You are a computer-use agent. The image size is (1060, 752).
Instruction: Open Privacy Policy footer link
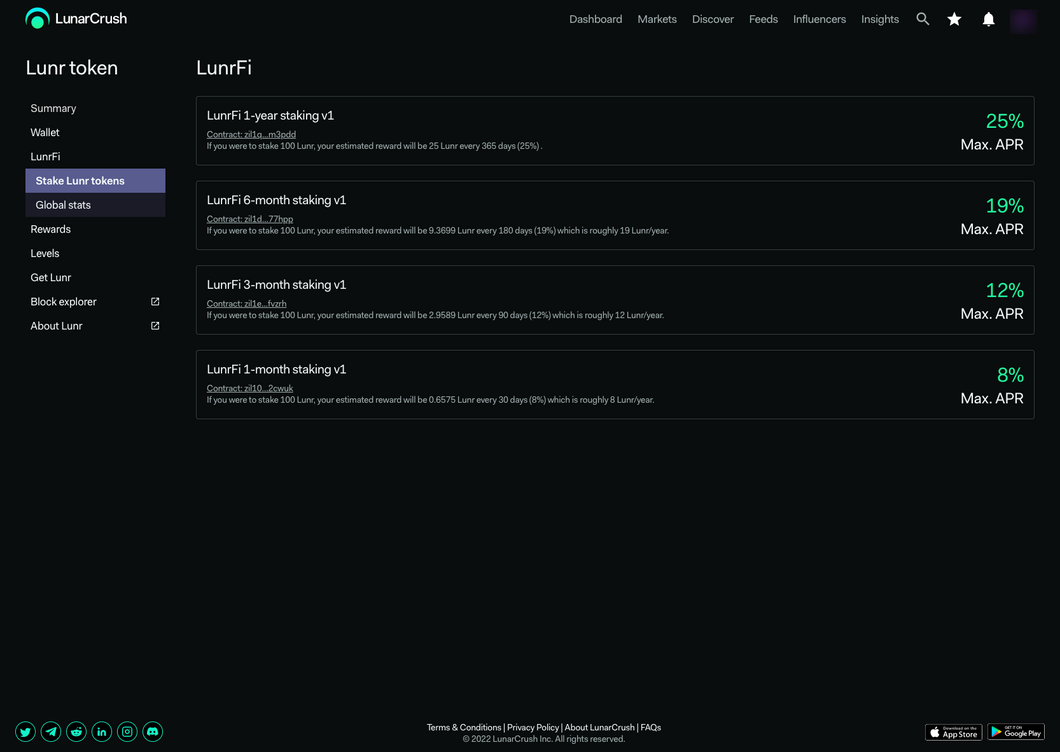(533, 728)
